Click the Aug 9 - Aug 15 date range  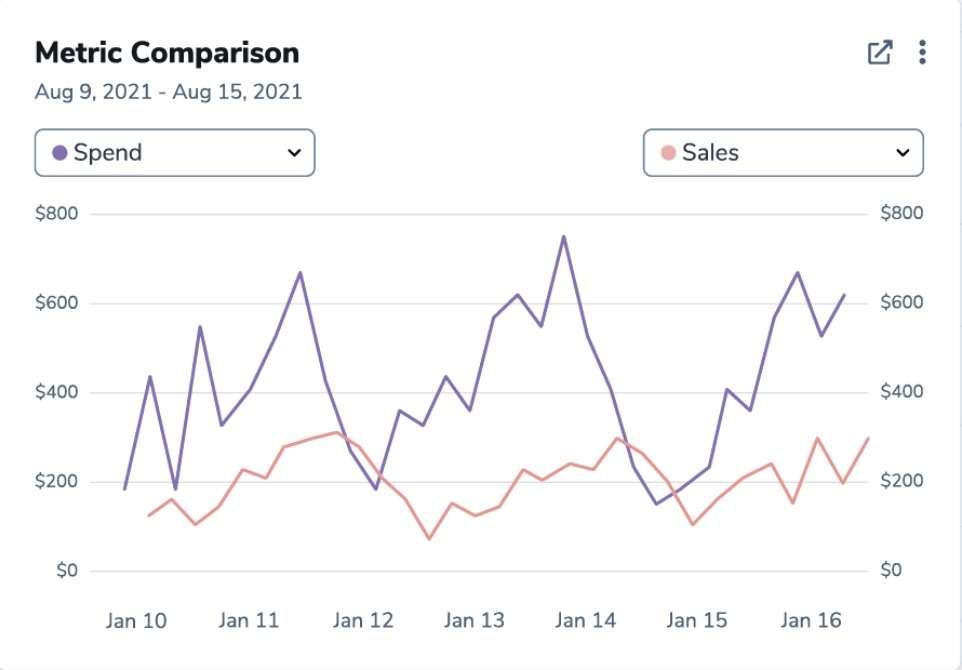coord(169,92)
